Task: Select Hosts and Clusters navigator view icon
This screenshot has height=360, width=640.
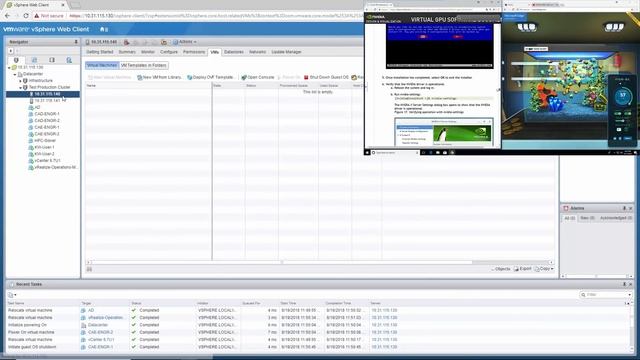Action: click(16, 60)
